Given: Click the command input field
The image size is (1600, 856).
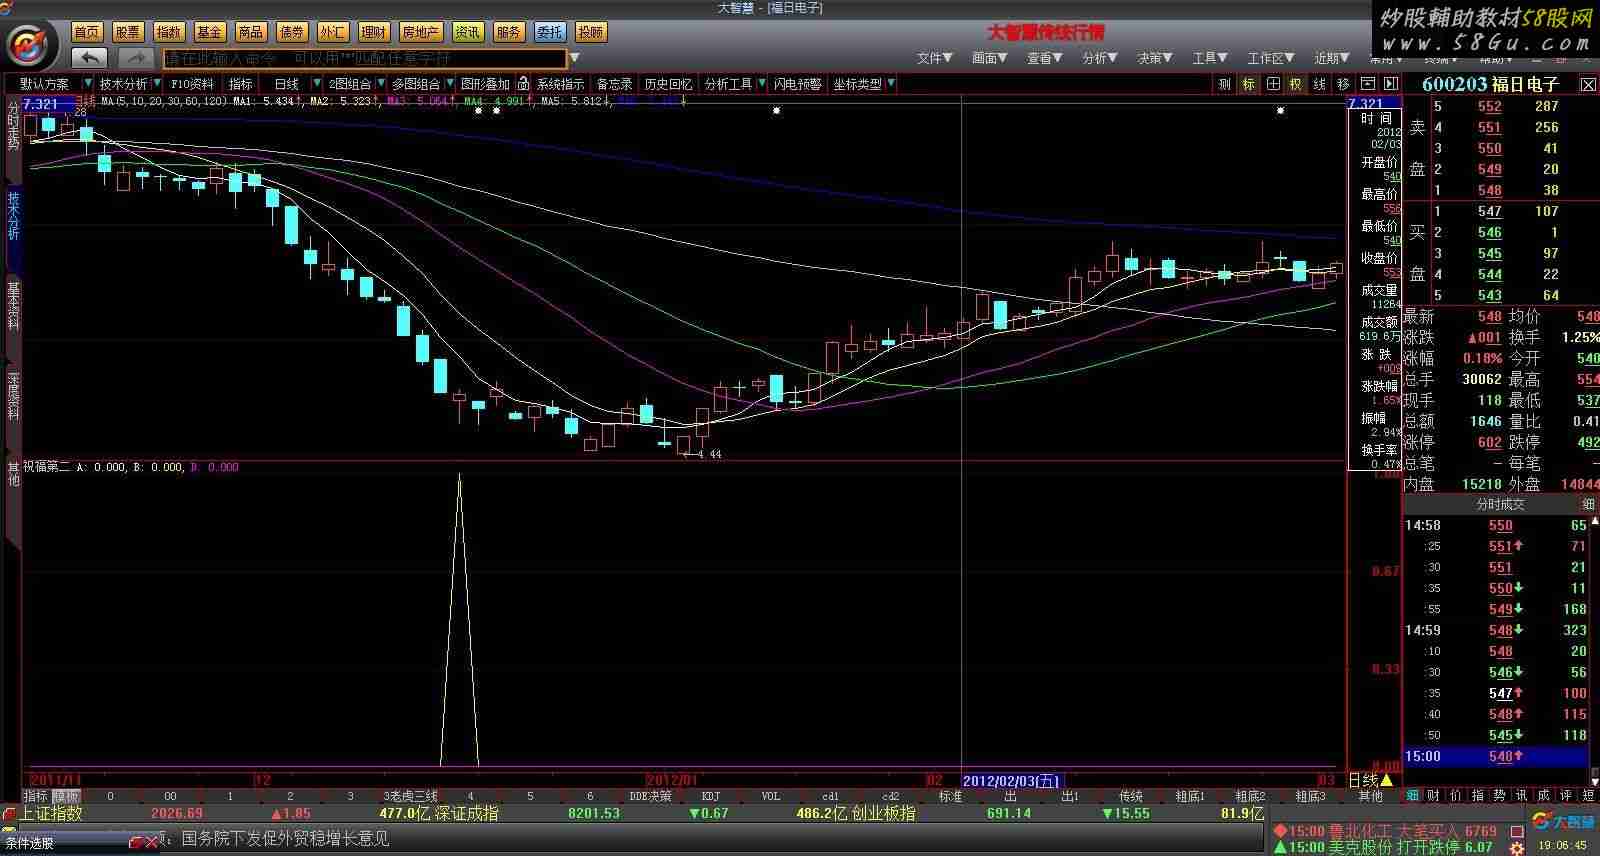Looking at the screenshot, I should [364, 58].
